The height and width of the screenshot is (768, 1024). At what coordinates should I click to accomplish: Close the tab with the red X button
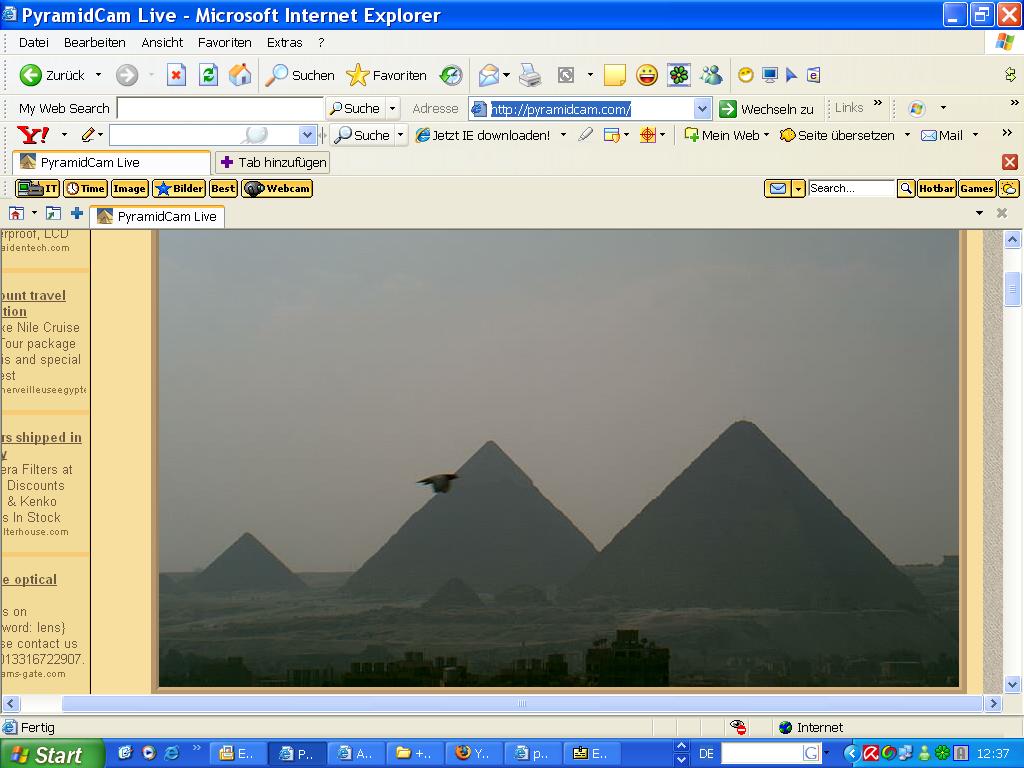pos(1010,162)
